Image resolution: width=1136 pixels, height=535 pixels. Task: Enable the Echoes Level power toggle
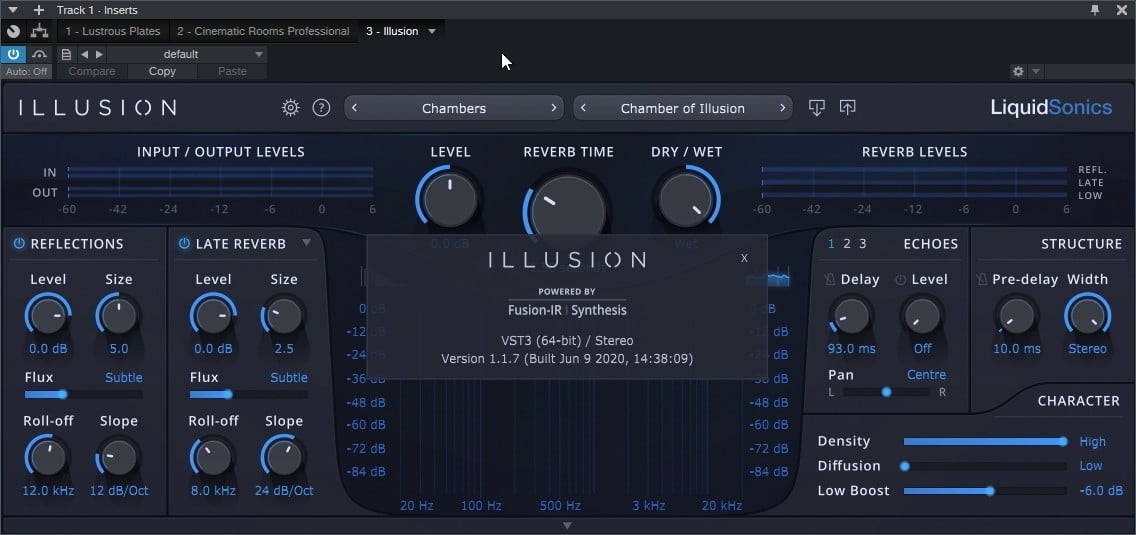pos(900,280)
